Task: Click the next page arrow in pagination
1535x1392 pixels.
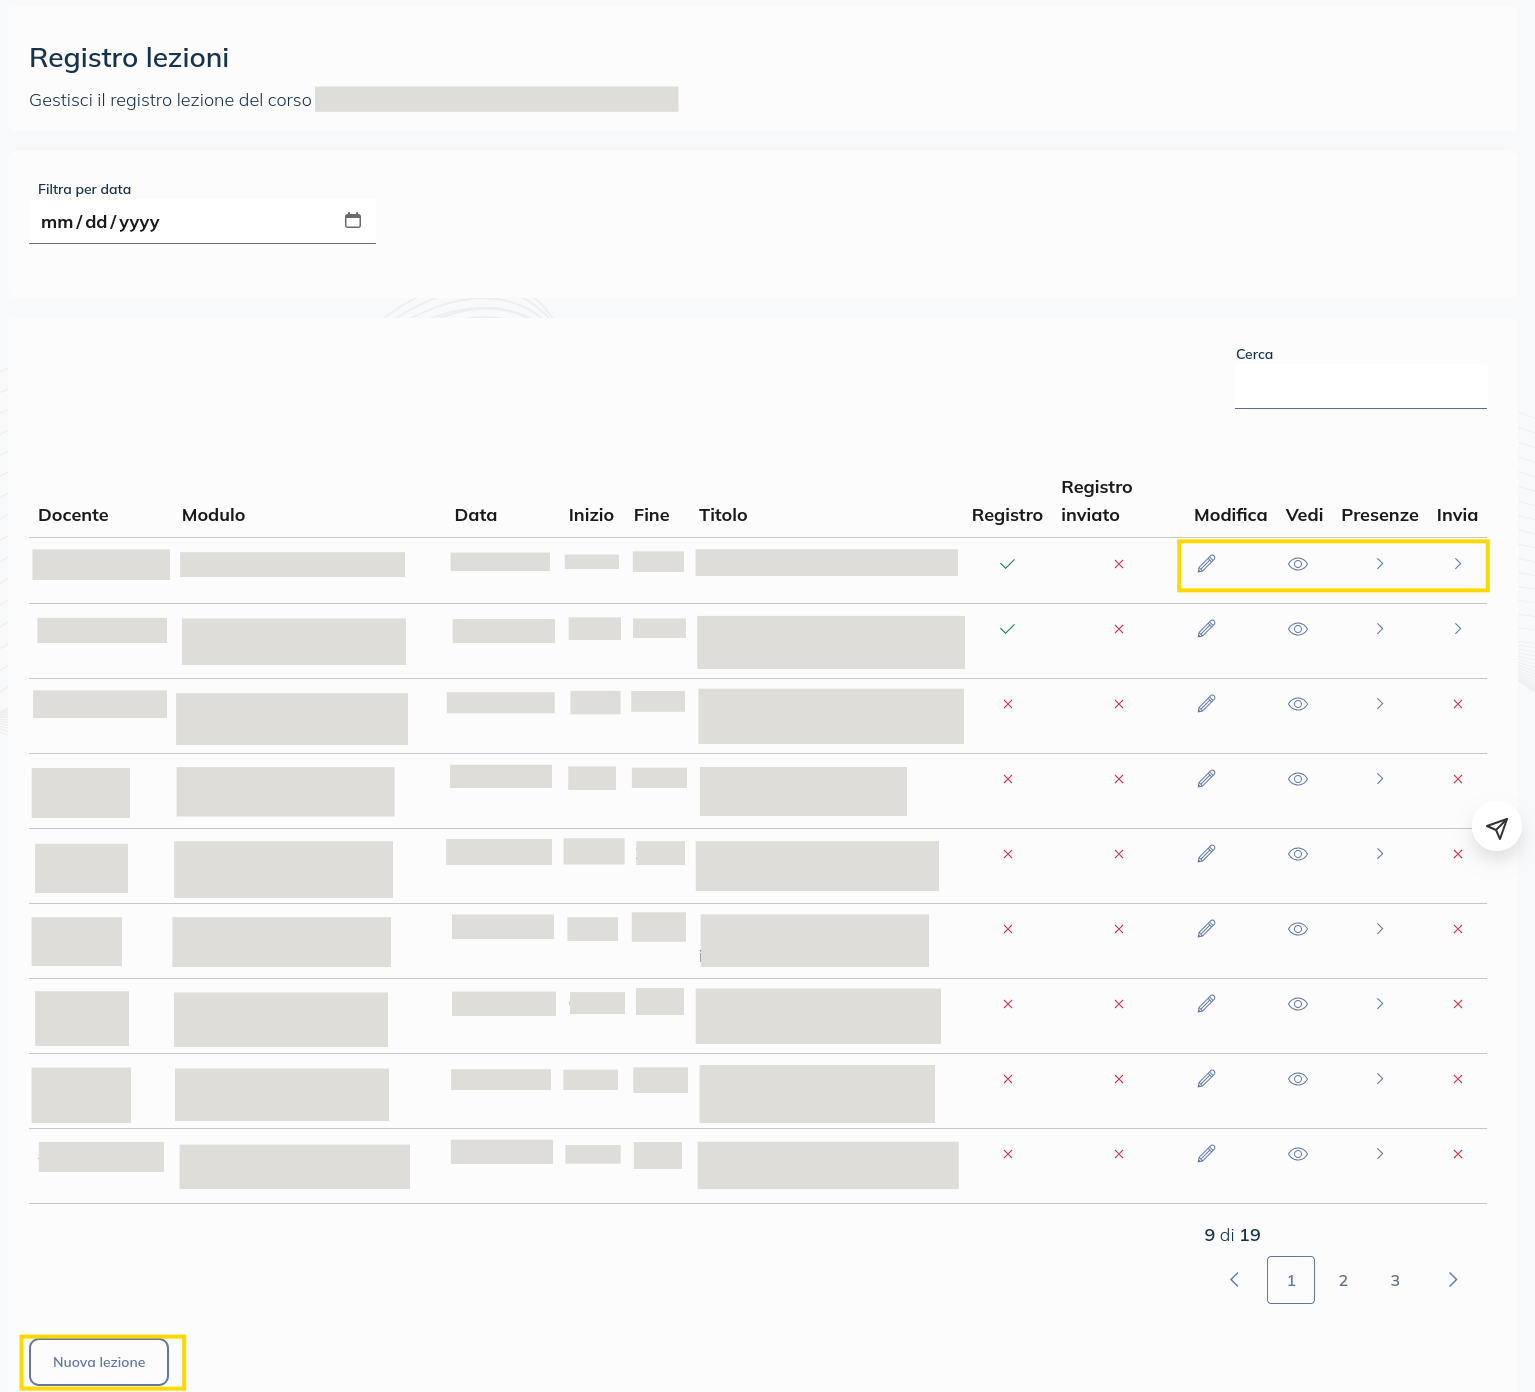Action: pos(1452,1280)
